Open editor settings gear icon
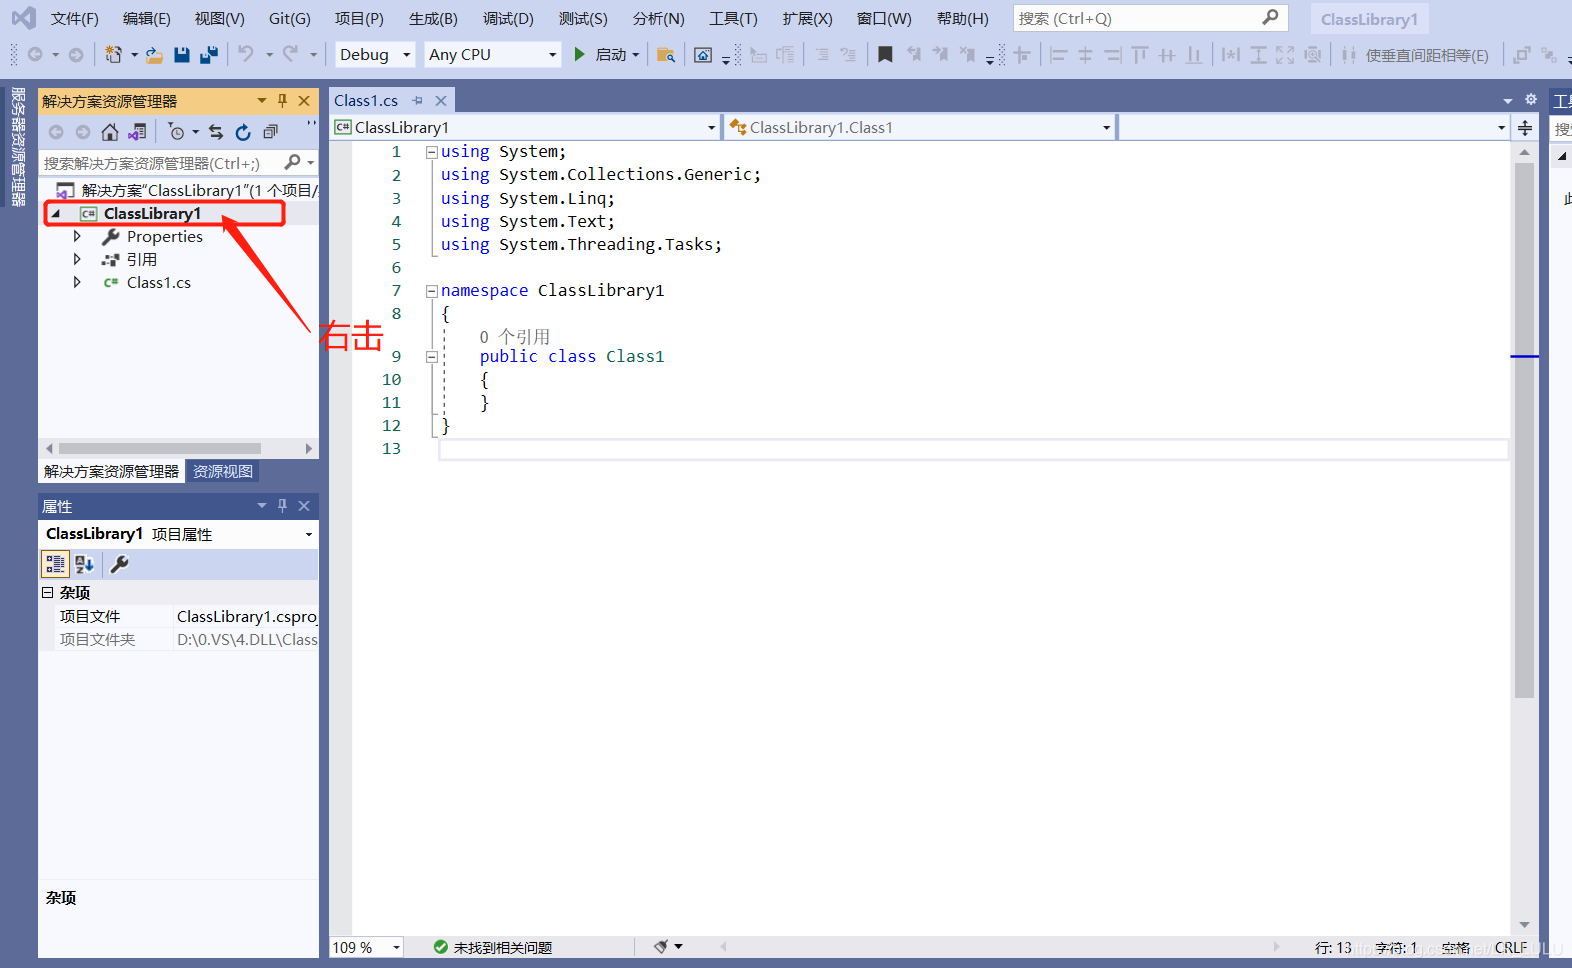Viewport: 1572px width, 968px height. [1530, 100]
